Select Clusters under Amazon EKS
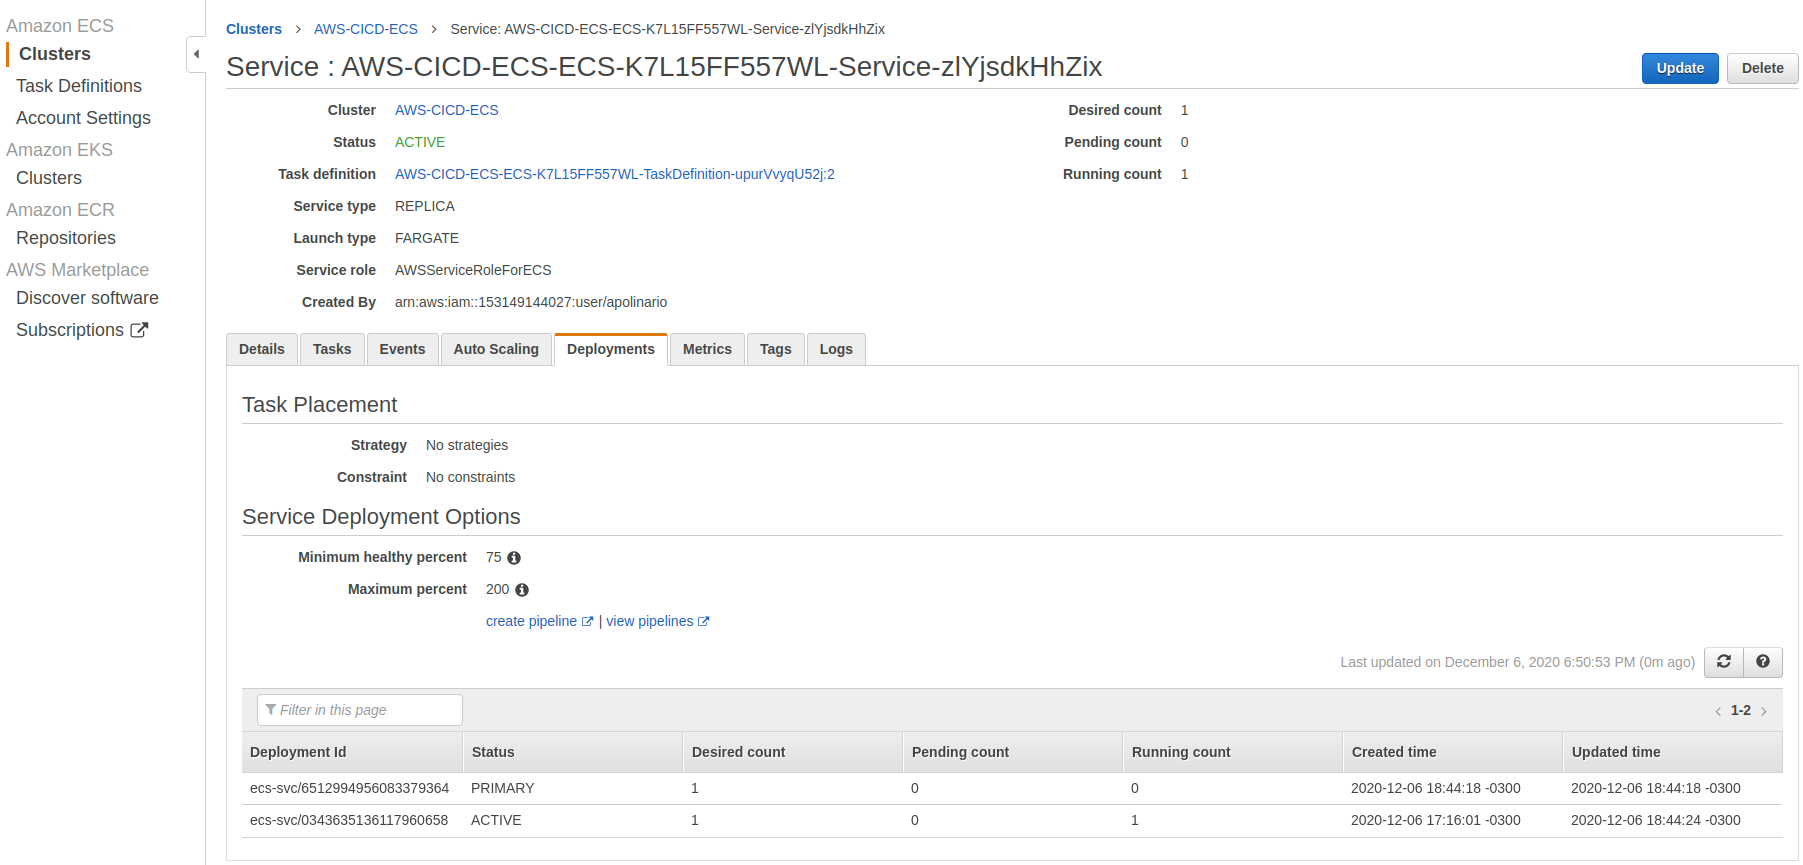The width and height of the screenshot is (1803, 865). [49, 178]
